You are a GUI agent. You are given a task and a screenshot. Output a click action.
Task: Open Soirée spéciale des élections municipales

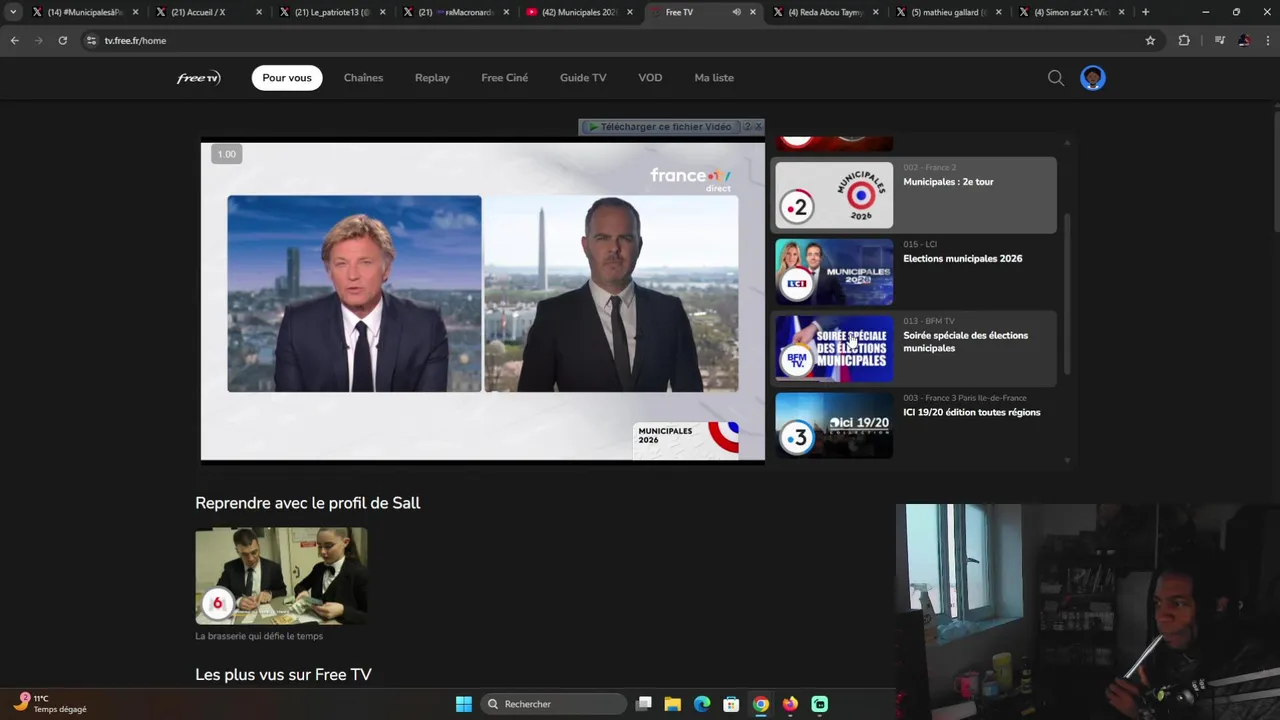click(x=965, y=342)
